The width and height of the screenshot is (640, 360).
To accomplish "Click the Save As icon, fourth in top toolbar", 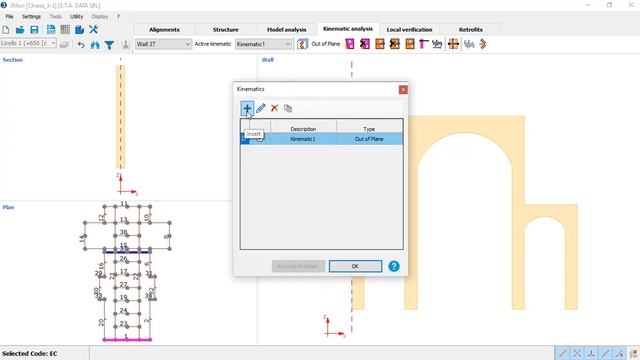I will click(51, 29).
